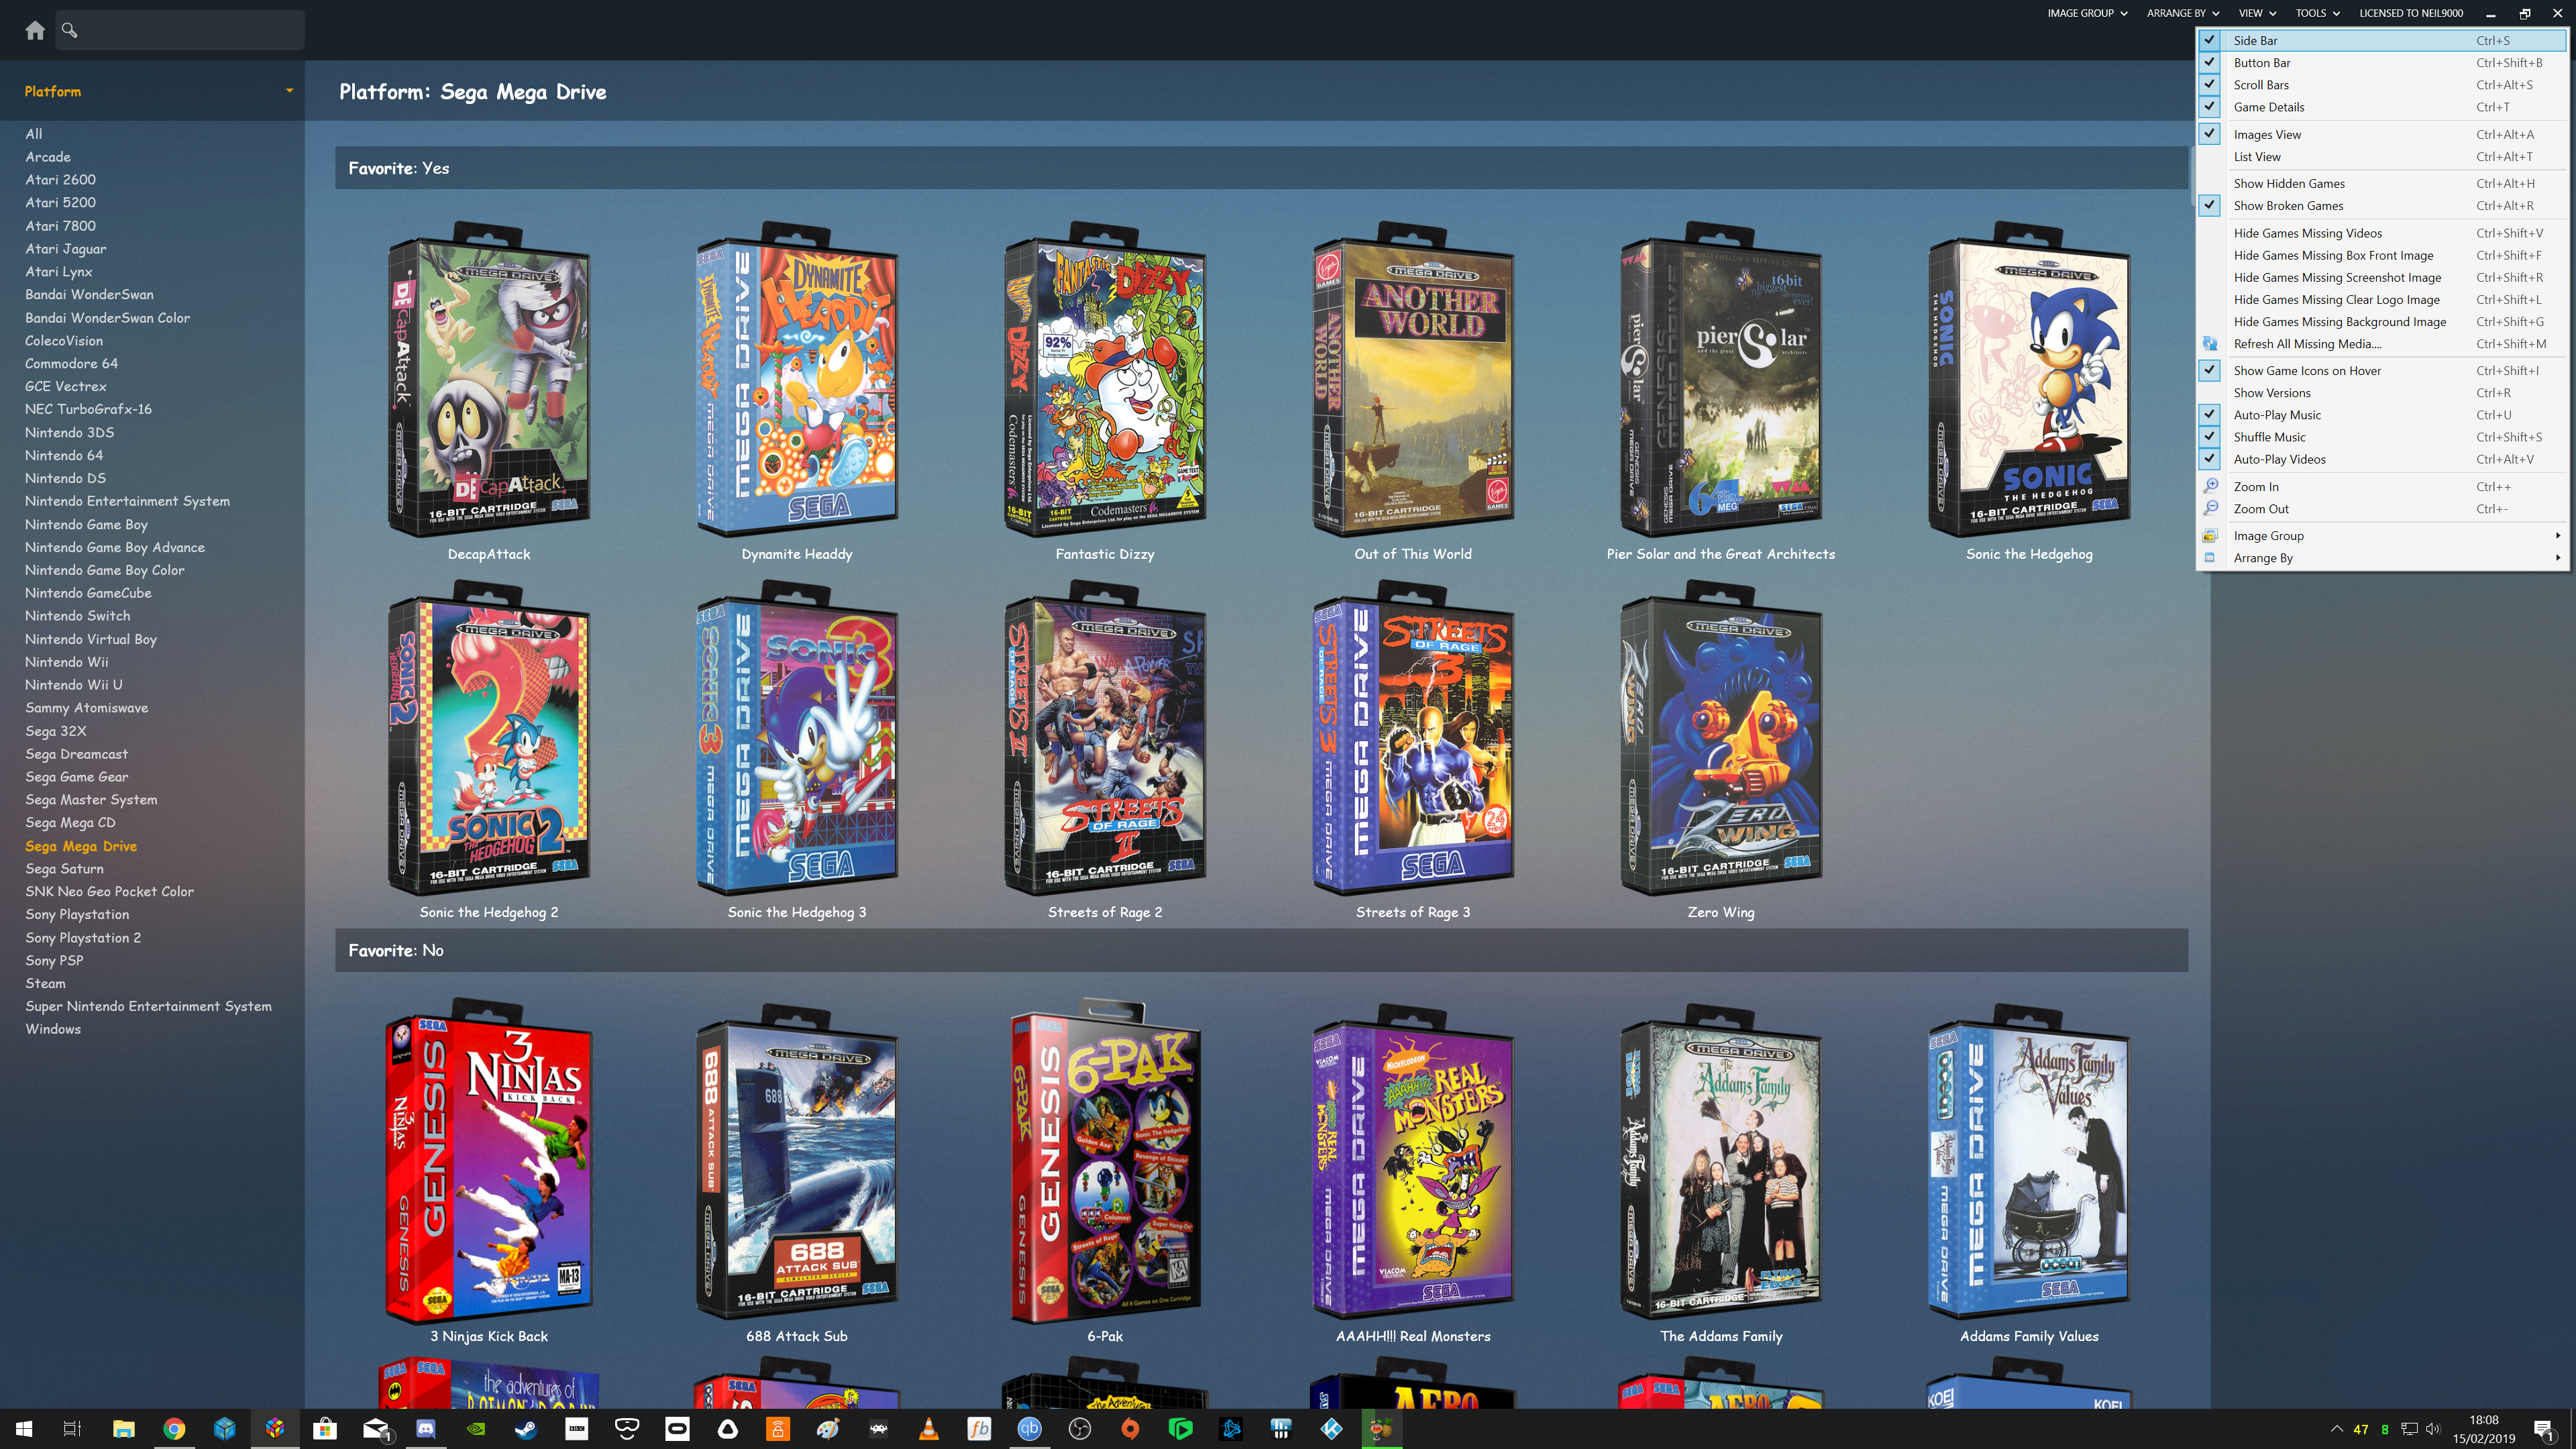The height and width of the screenshot is (1449, 2576).
Task: Select Sega Saturn platform in sidebar
Action: [x=64, y=868]
